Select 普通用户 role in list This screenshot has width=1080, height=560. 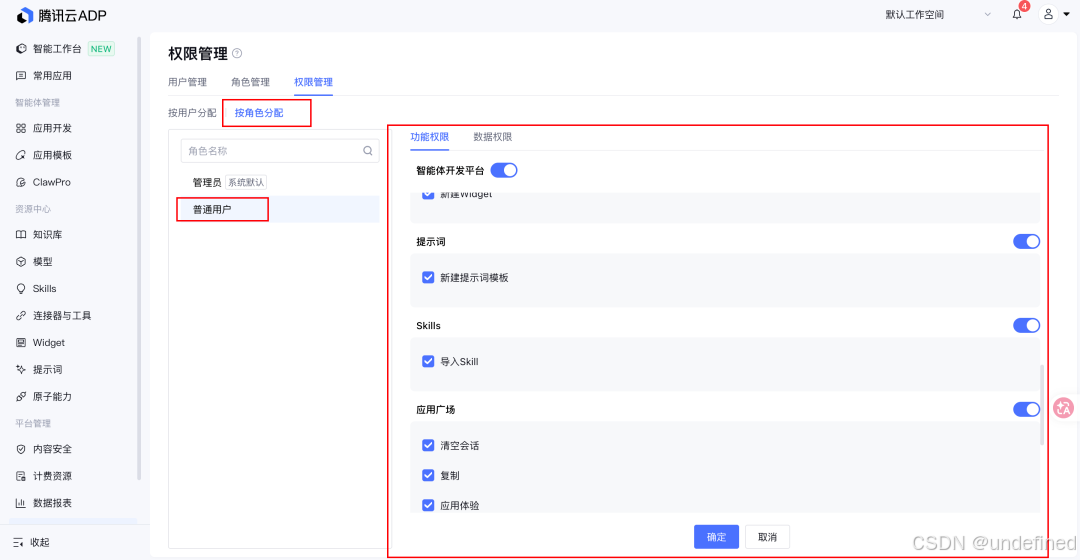tap(278, 209)
